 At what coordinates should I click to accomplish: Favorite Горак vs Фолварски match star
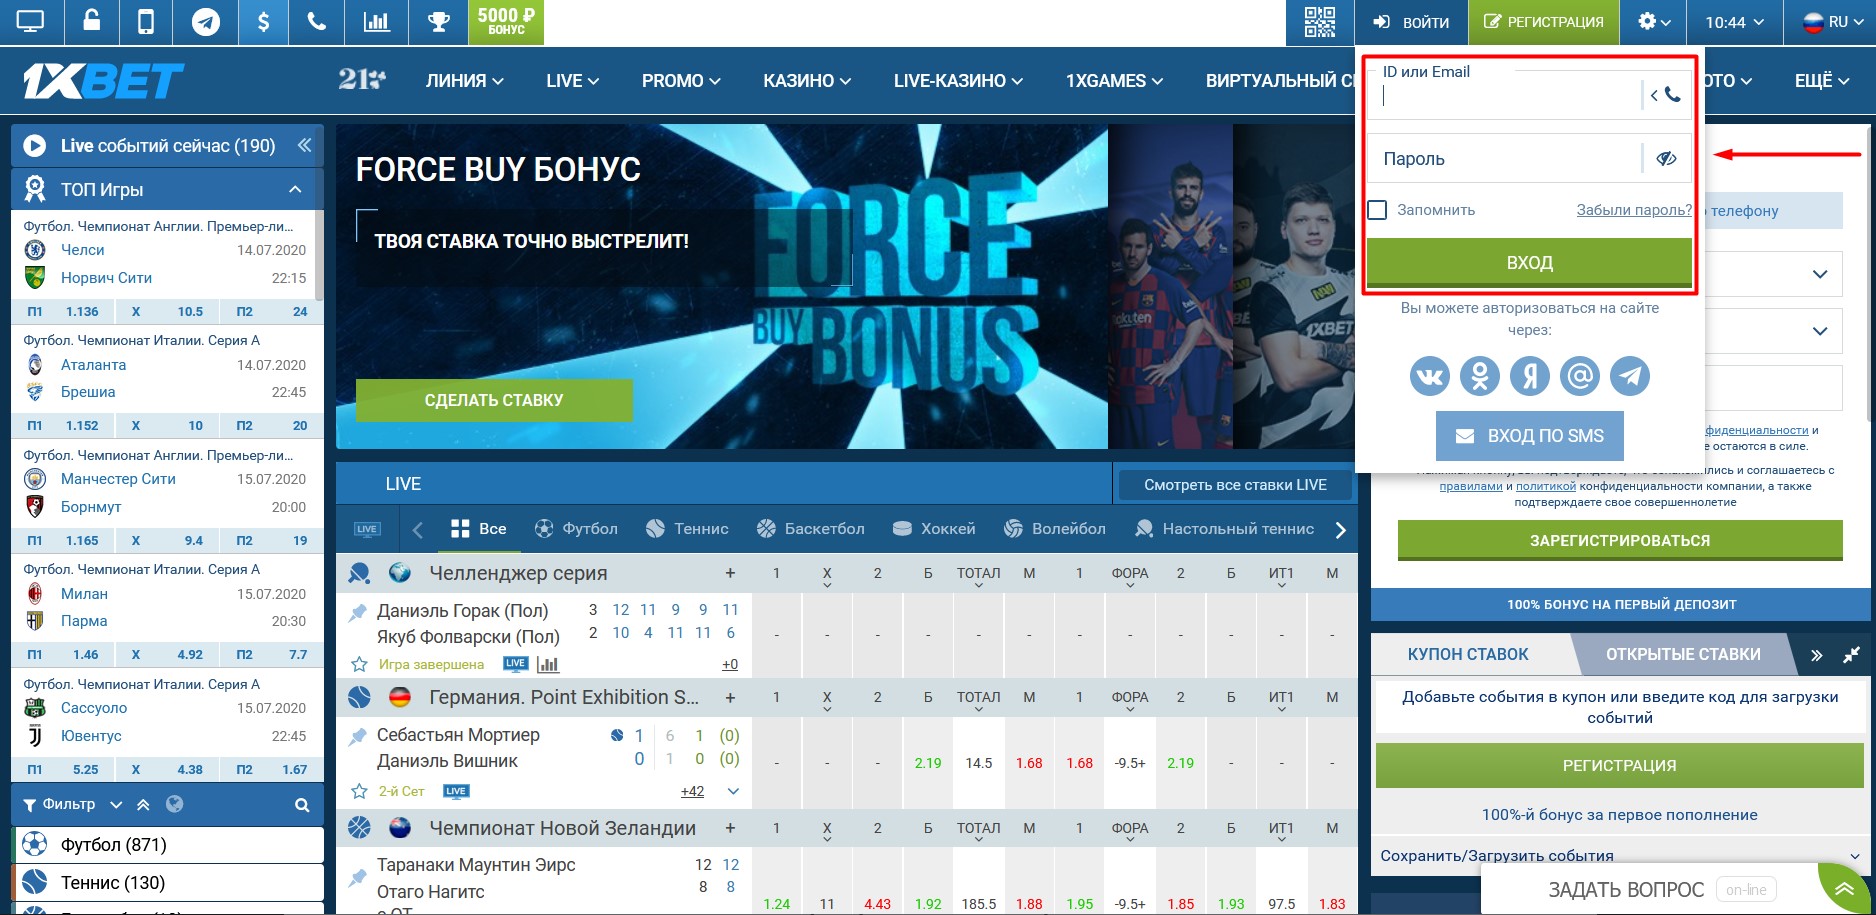pos(359,664)
